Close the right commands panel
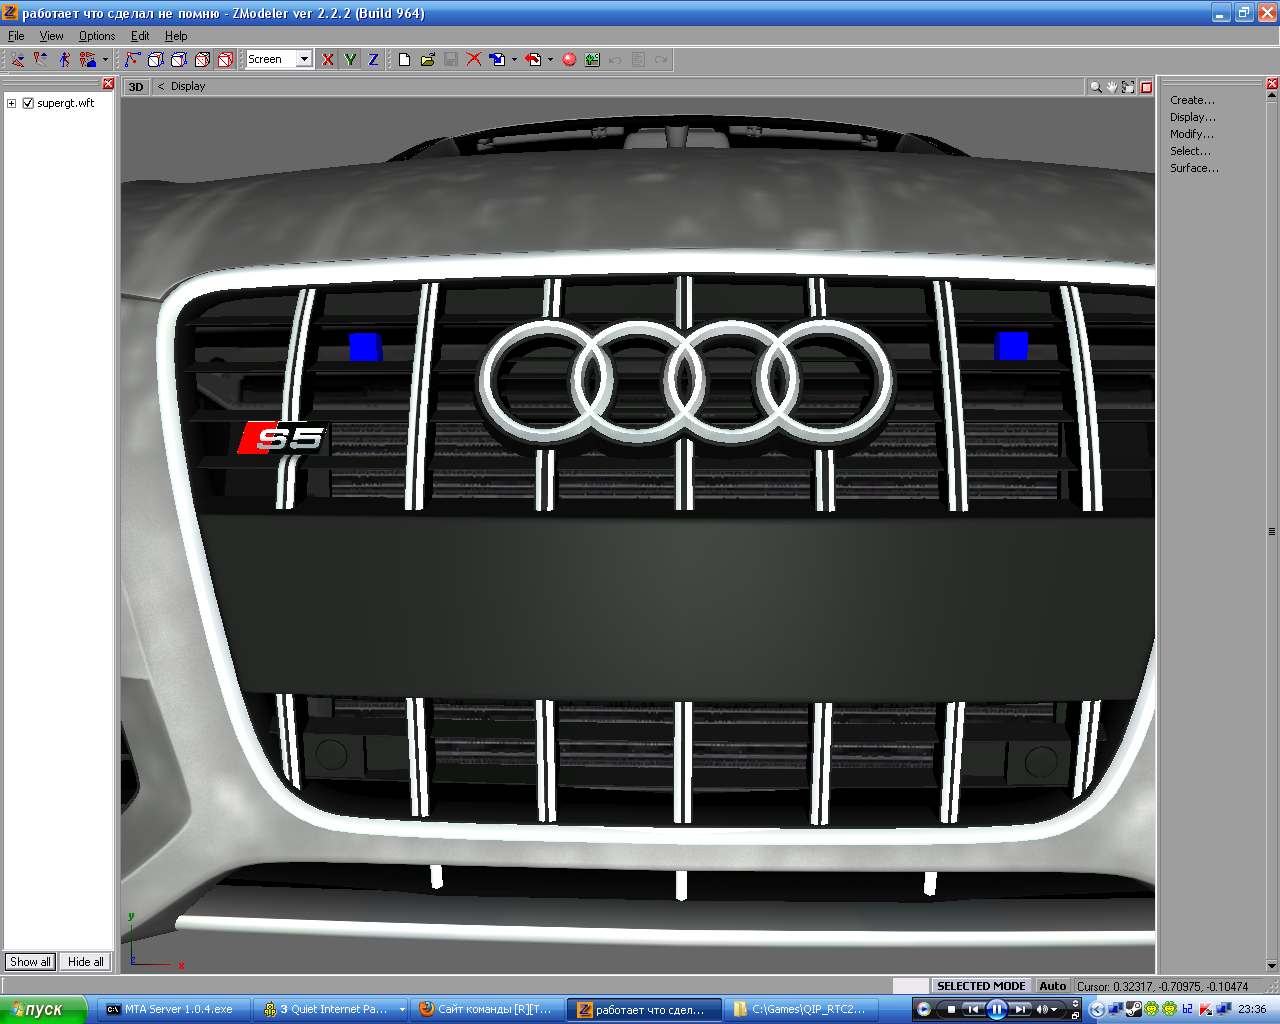Viewport: 1280px width, 1024px height. (1272, 84)
